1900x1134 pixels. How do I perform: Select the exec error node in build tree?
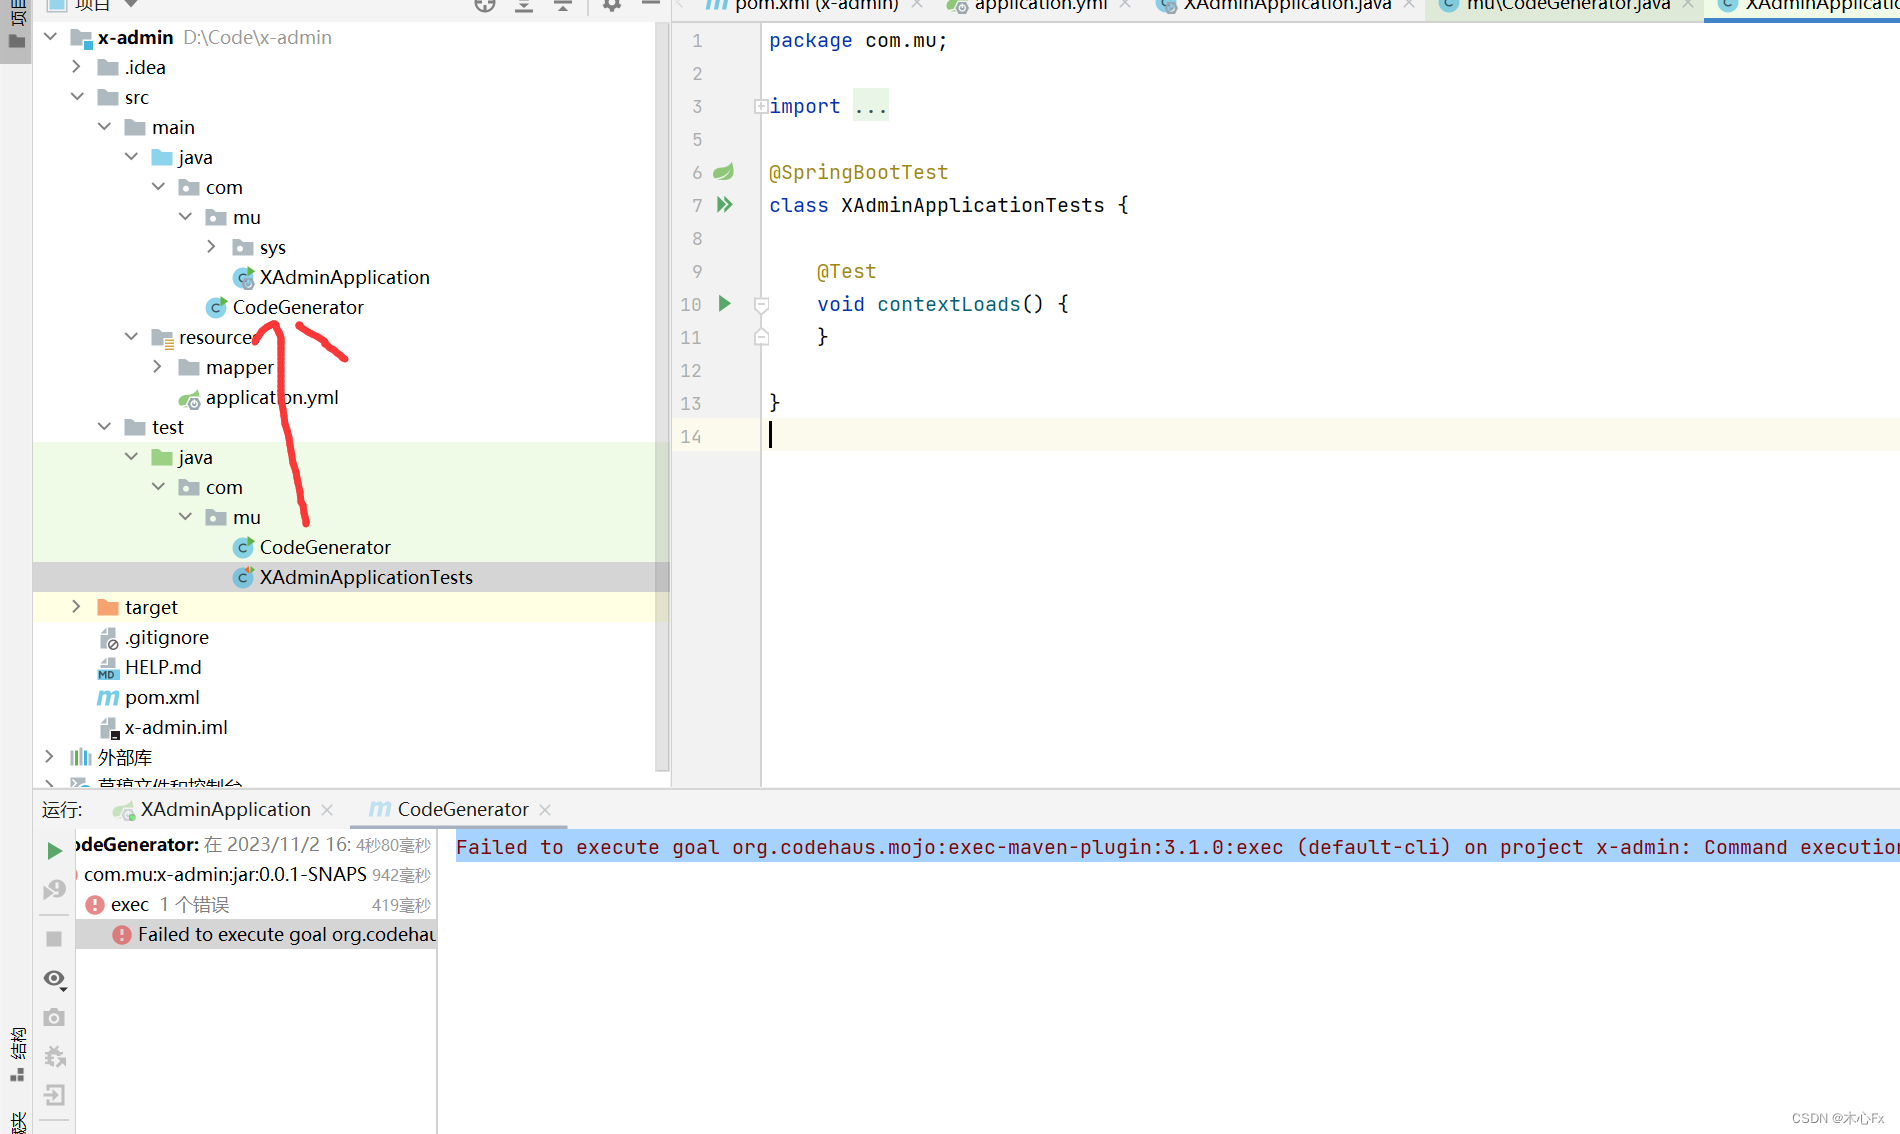tap(256, 904)
